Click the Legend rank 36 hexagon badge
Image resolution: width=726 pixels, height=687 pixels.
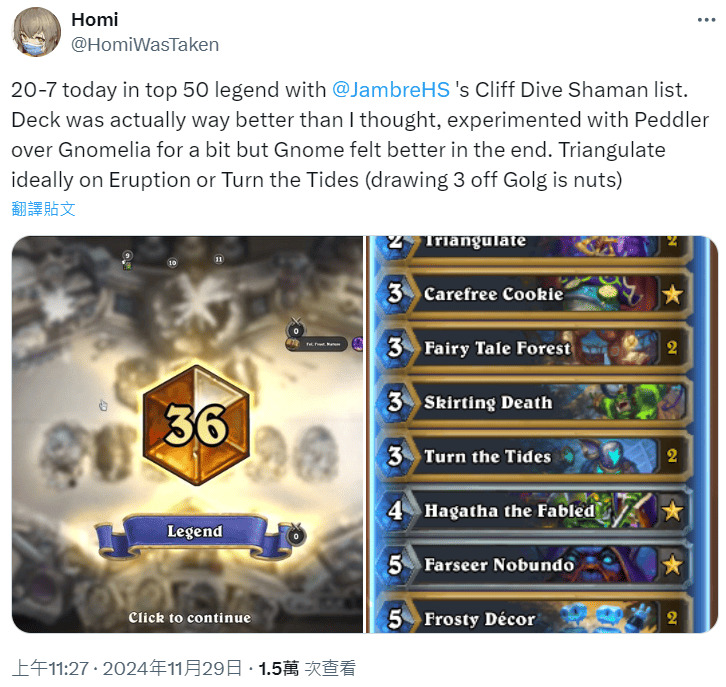pos(196,425)
